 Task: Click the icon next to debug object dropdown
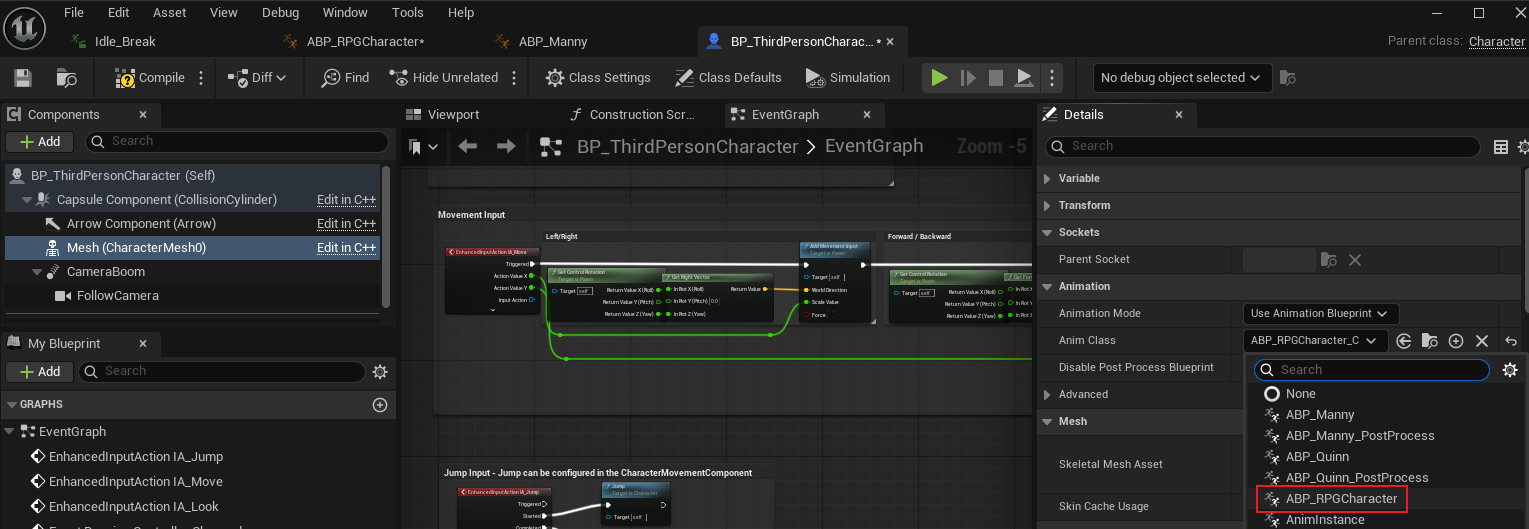1288,78
